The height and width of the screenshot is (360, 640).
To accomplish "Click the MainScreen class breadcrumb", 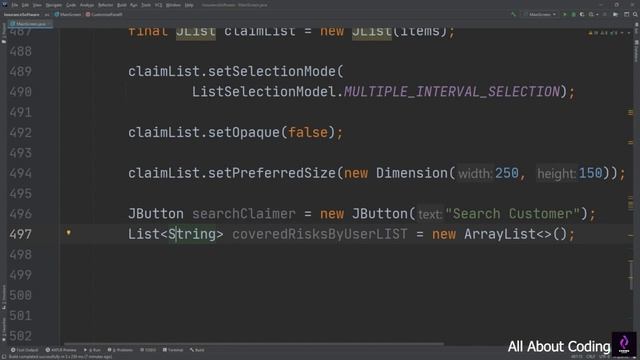I will coord(68,14).
